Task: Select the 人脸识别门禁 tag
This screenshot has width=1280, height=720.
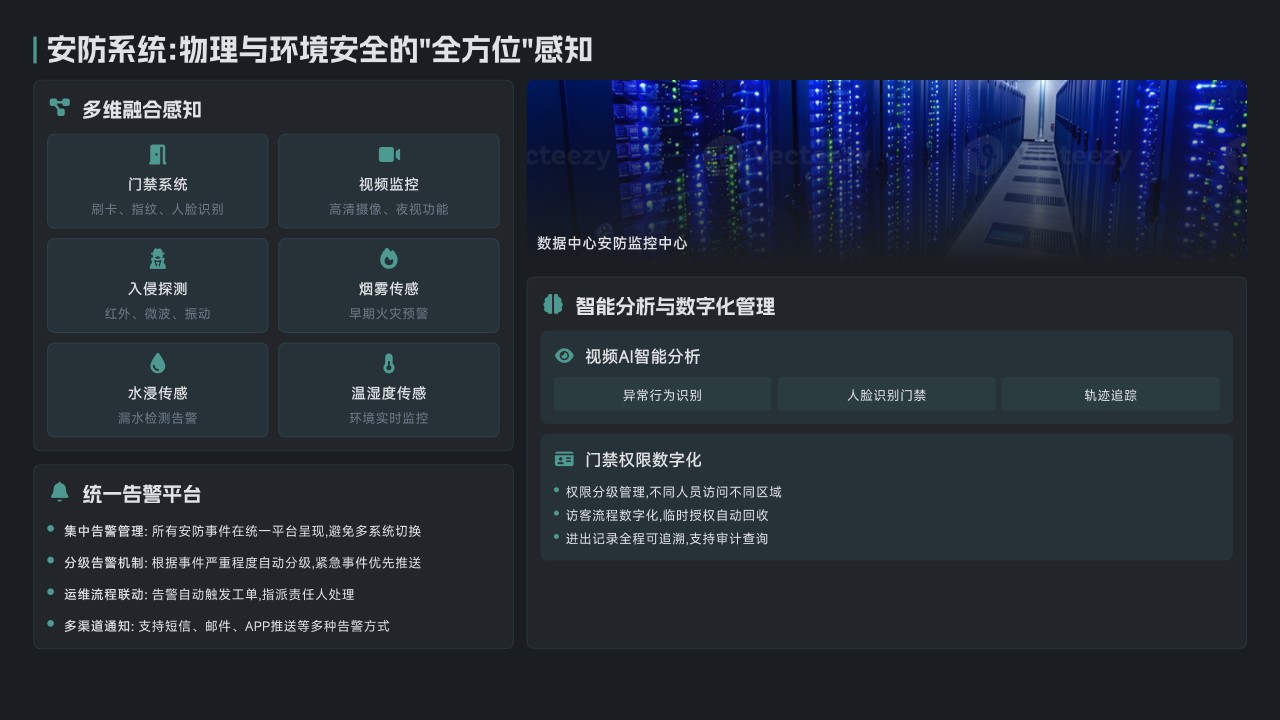Action: [886, 395]
